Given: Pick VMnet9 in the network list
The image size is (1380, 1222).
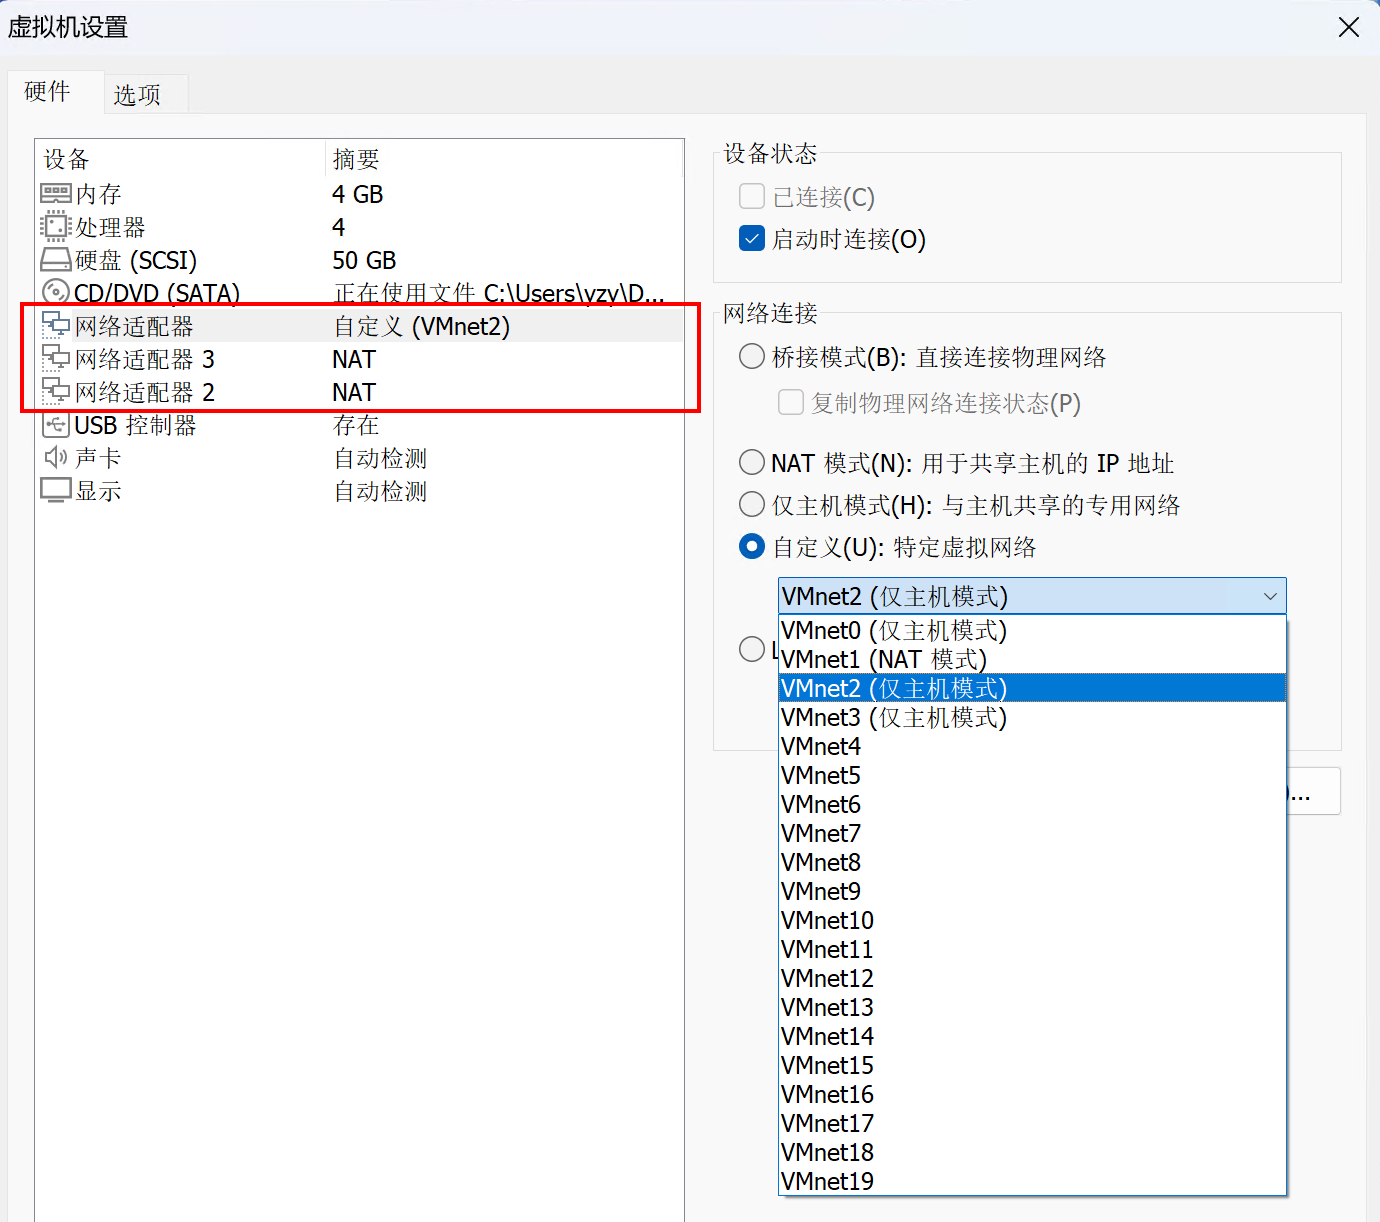Looking at the screenshot, I should tap(1032, 891).
